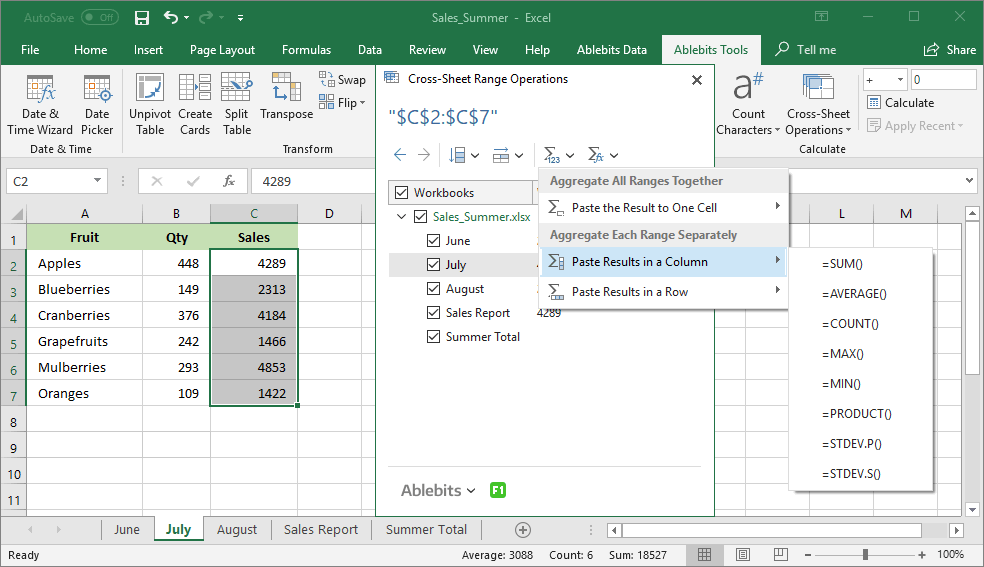Toggle the AutoSave switch

100,18
